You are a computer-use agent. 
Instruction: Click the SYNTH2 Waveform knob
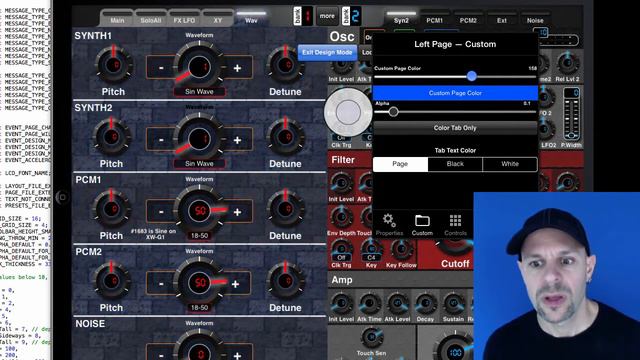click(199, 138)
